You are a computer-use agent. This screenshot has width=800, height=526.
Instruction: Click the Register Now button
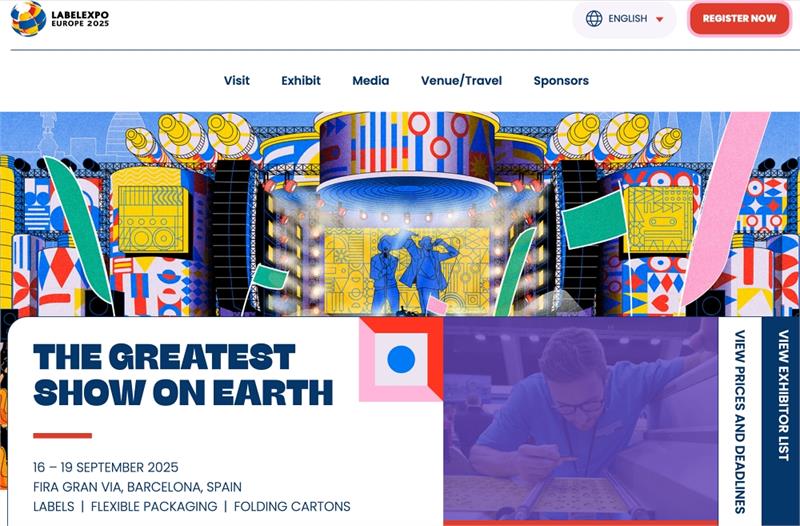[x=739, y=19]
